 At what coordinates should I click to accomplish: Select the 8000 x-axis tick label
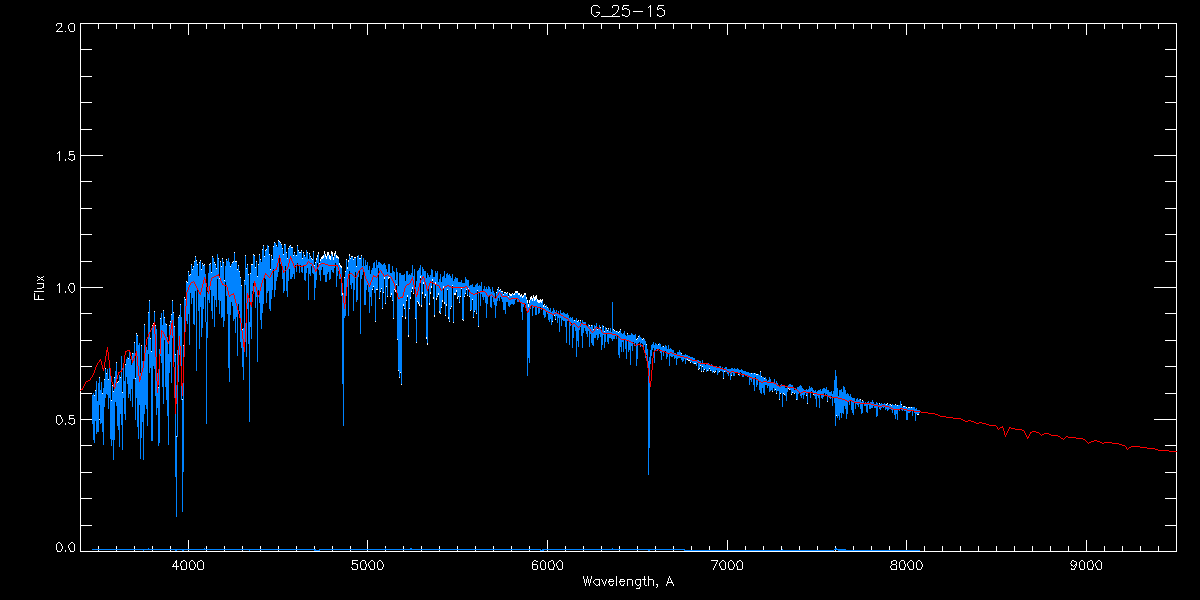coord(906,565)
